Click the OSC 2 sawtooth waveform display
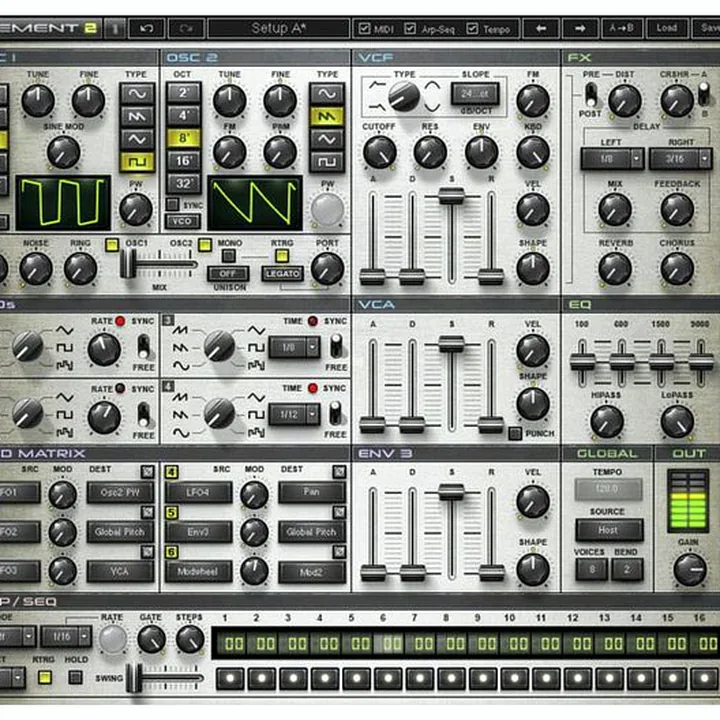720x720 pixels. [255, 202]
